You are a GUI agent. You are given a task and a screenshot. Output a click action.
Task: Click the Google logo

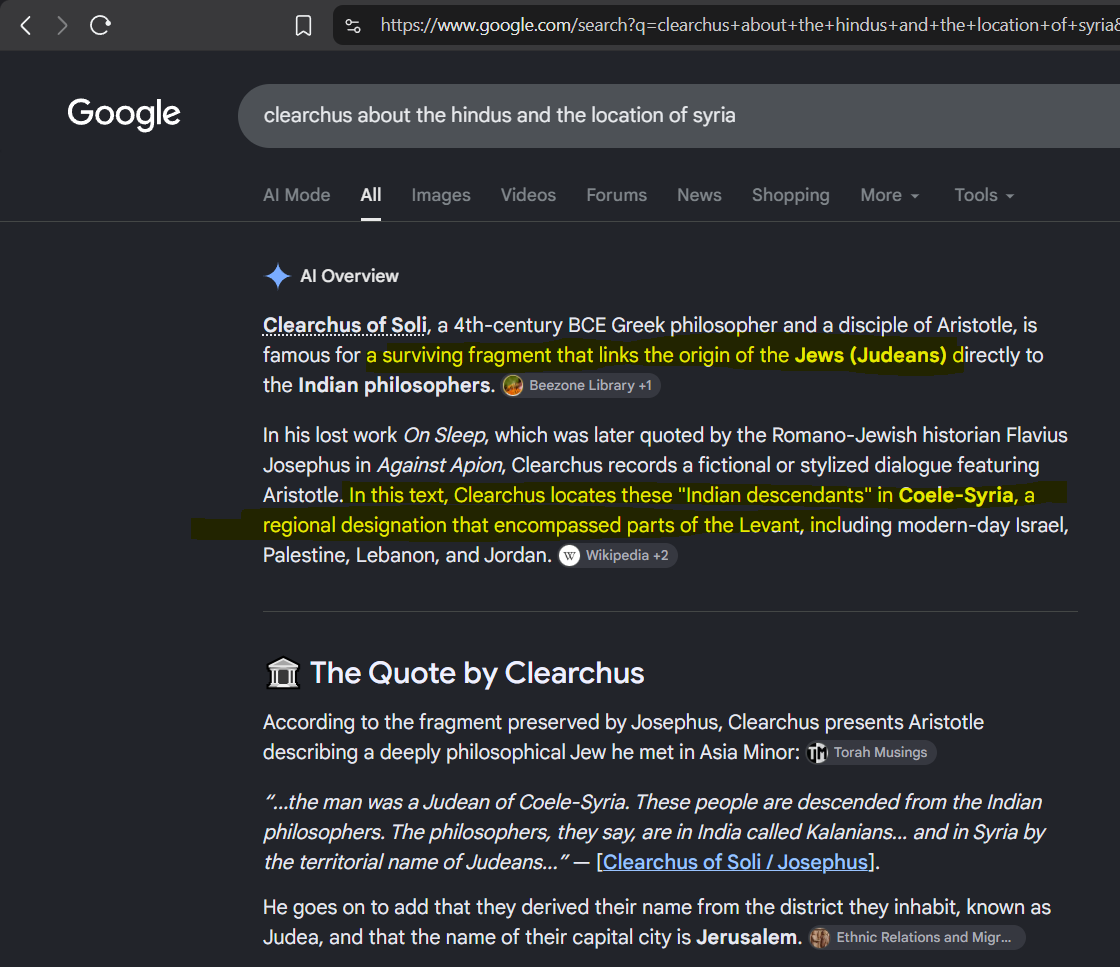[x=124, y=114]
